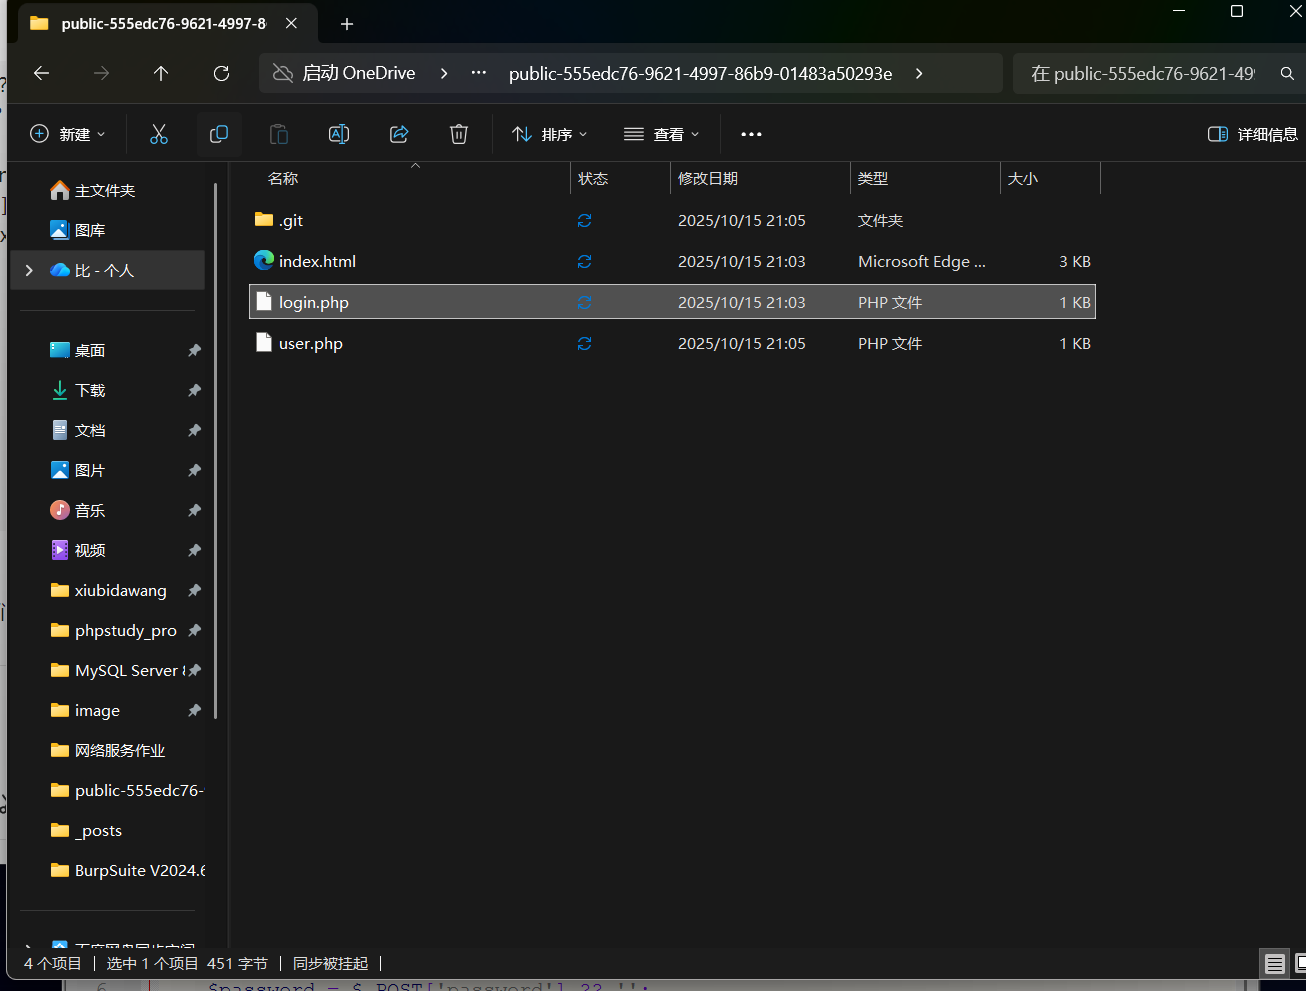Add a new tab with plus button
The width and height of the screenshot is (1306, 991).
[347, 24]
